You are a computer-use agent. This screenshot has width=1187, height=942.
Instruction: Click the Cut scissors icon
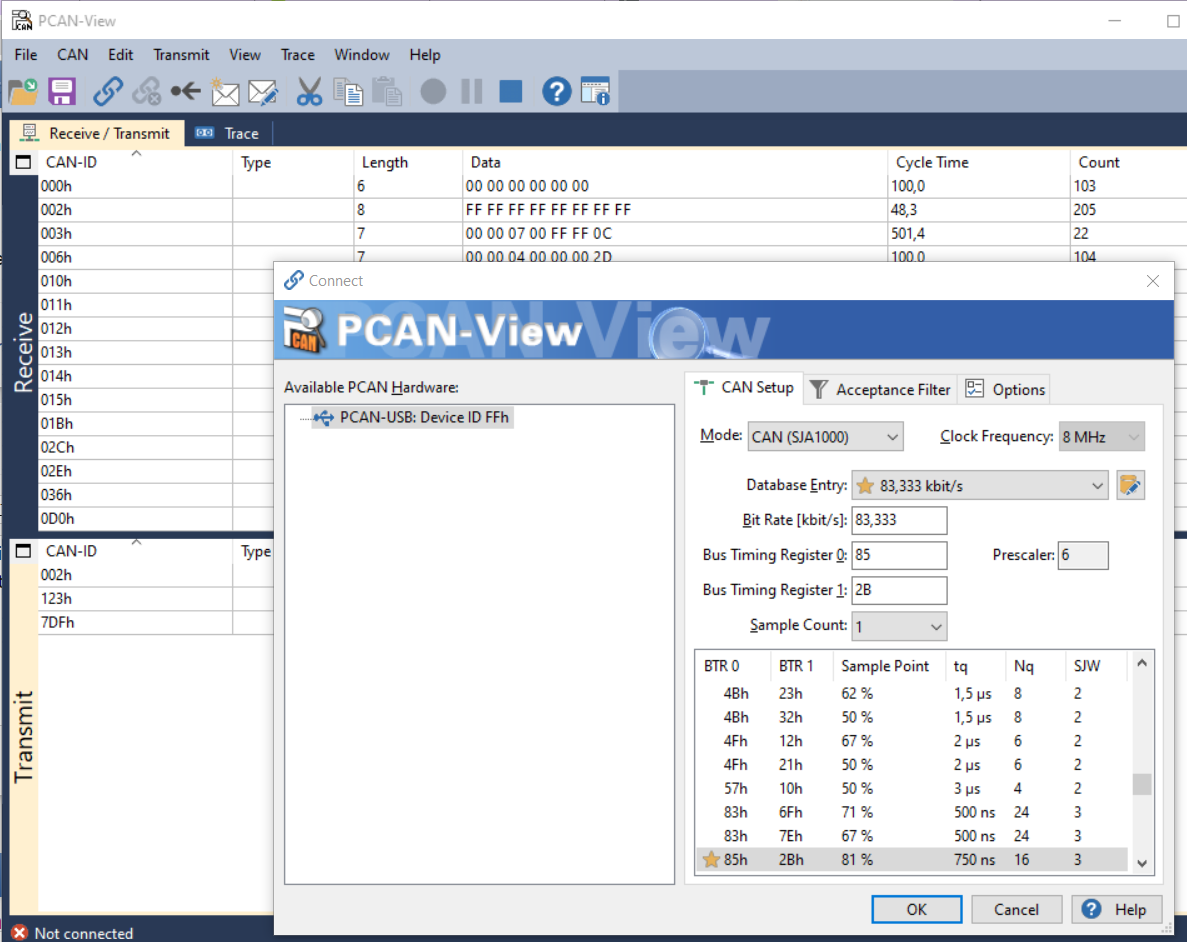click(x=309, y=93)
